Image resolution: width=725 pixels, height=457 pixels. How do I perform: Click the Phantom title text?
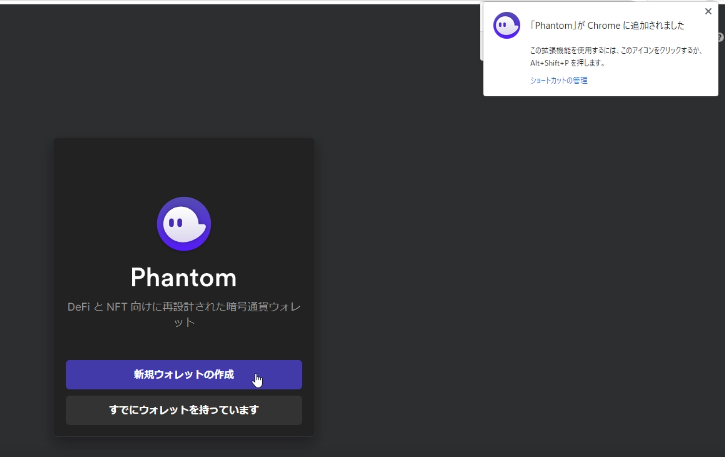tap(184, 278)
